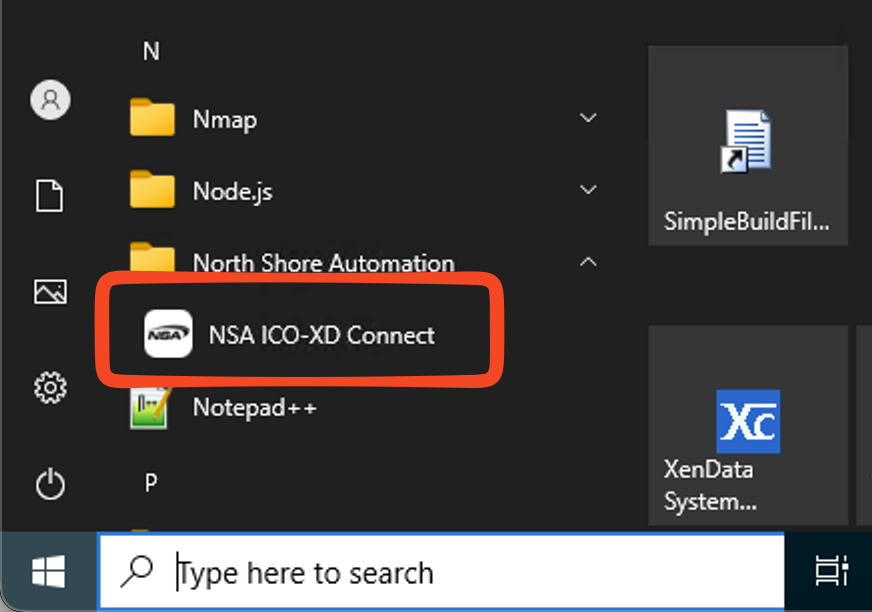Click the XenData System... tile label

click(x=710, y=485)
